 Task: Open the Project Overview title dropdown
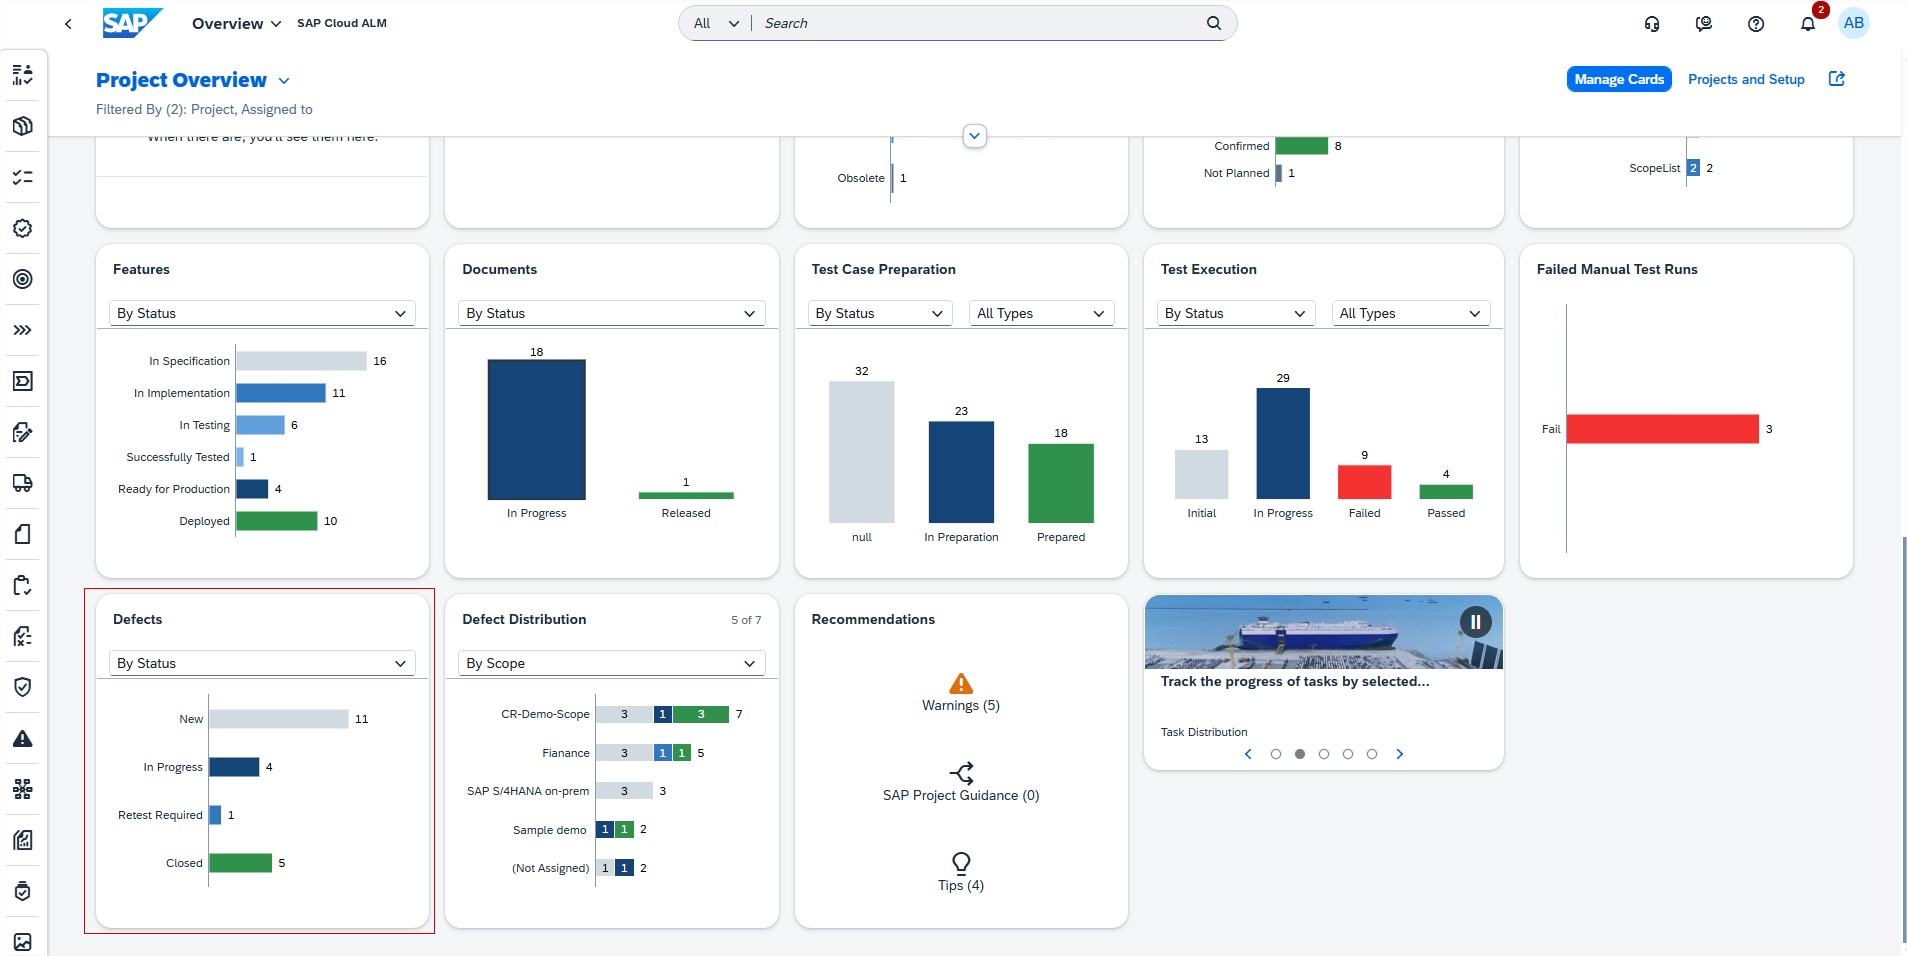[284, 81]
